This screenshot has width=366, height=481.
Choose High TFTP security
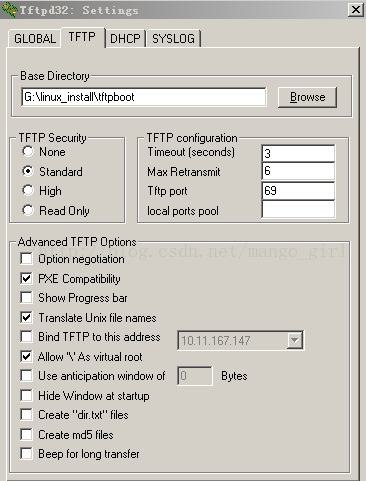coord(28,191)
